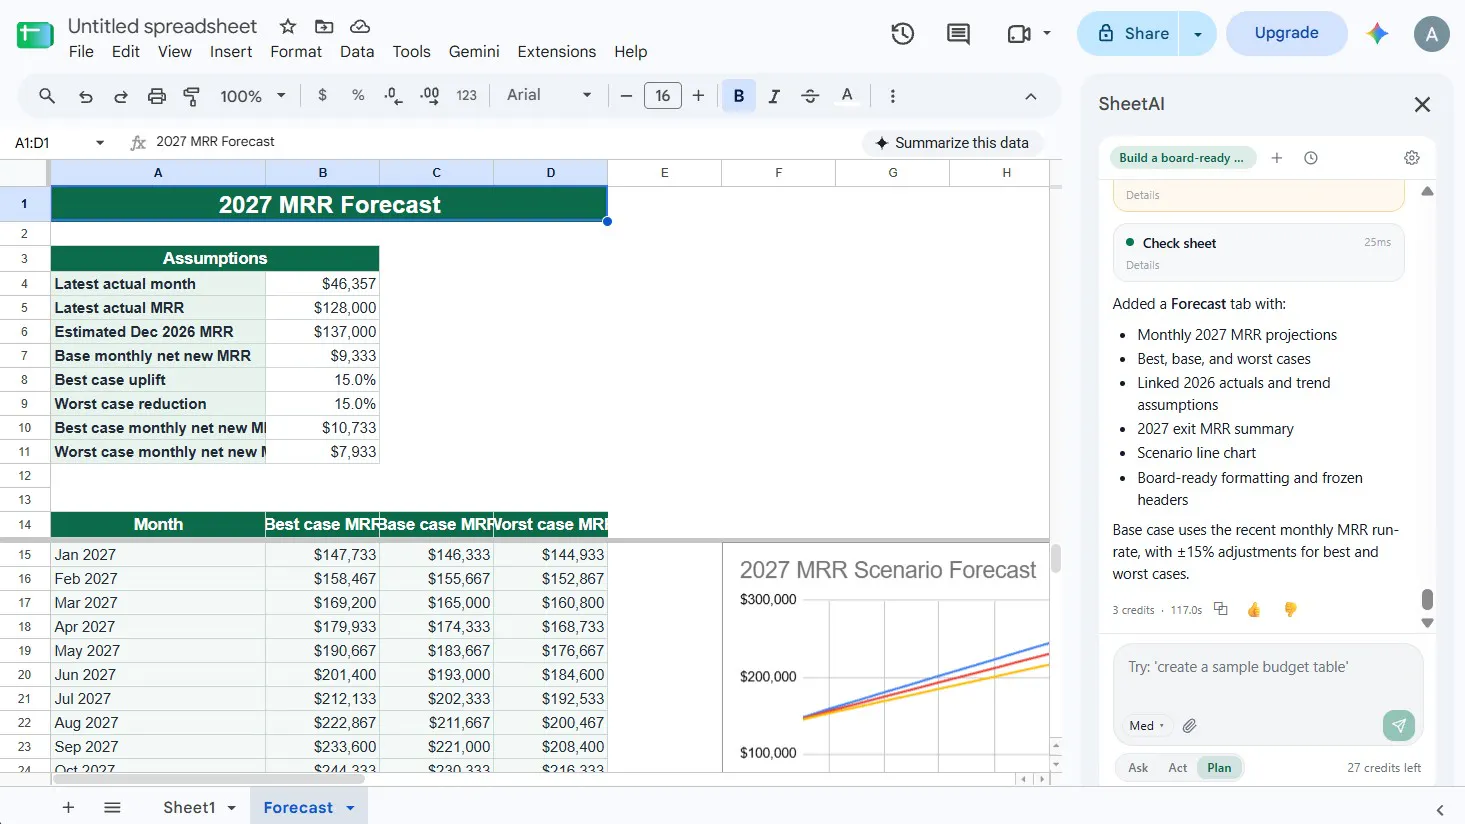Search the menus with magnifier icon
Image resolution: width=1465 pixels, height=824 pixels.
[47, 96]
